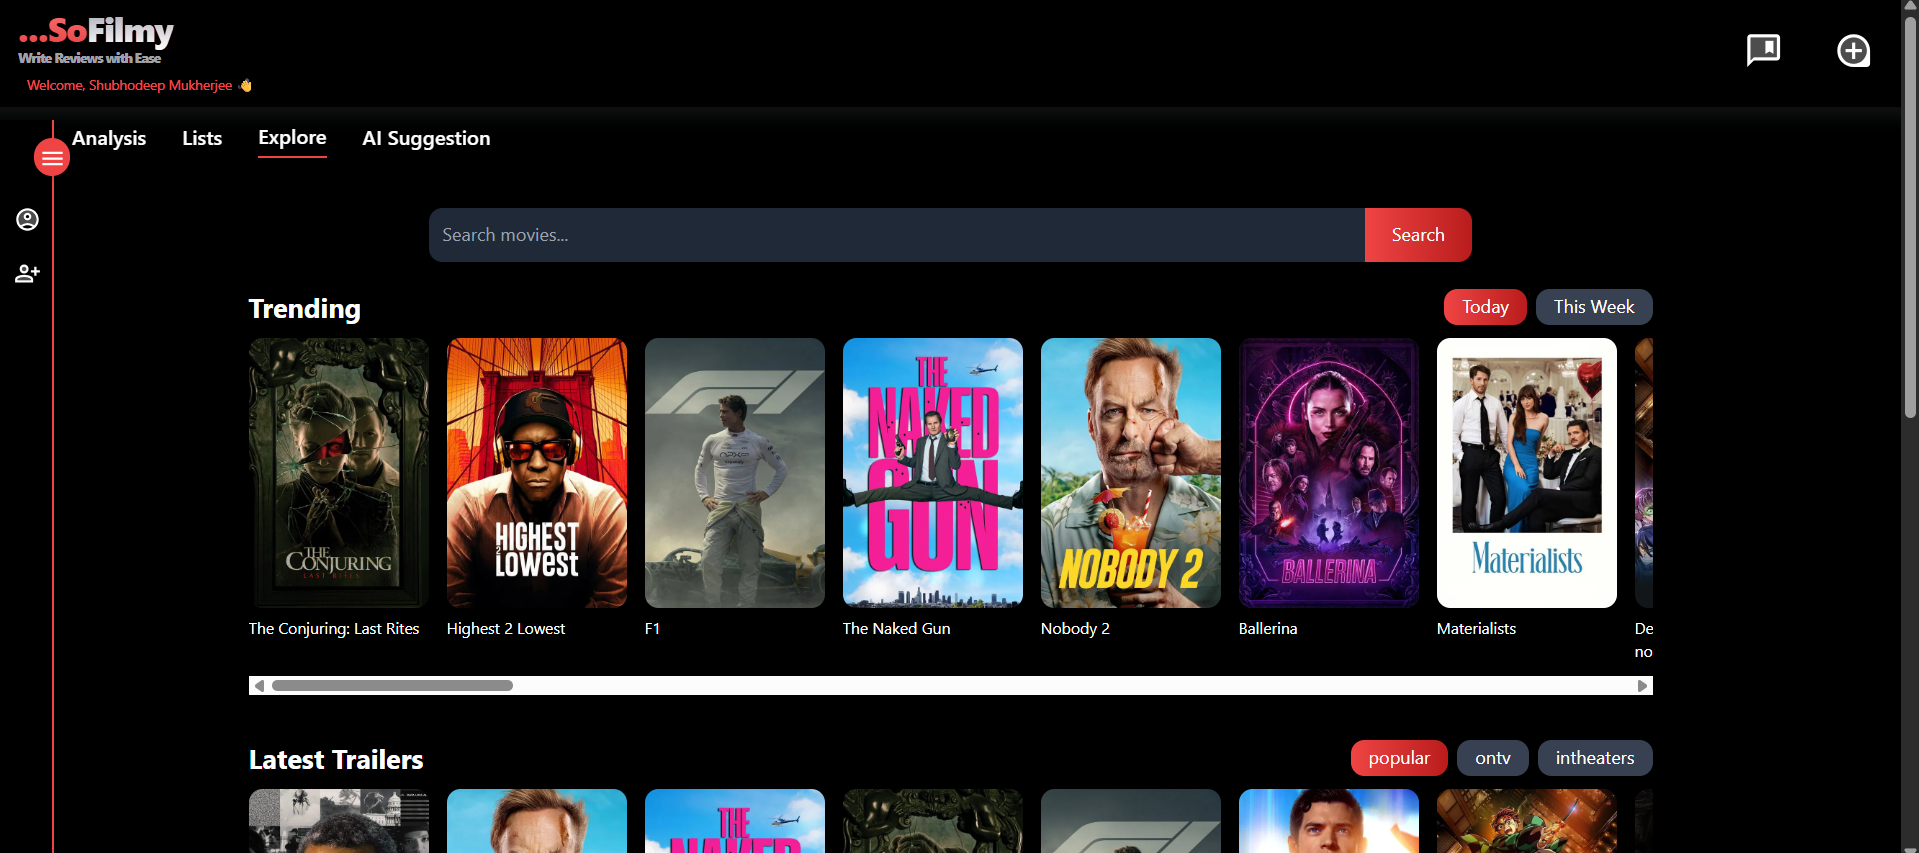1919x853 pixels.
Task: Open the Ballerina poster
Action: pos(1329,473)
